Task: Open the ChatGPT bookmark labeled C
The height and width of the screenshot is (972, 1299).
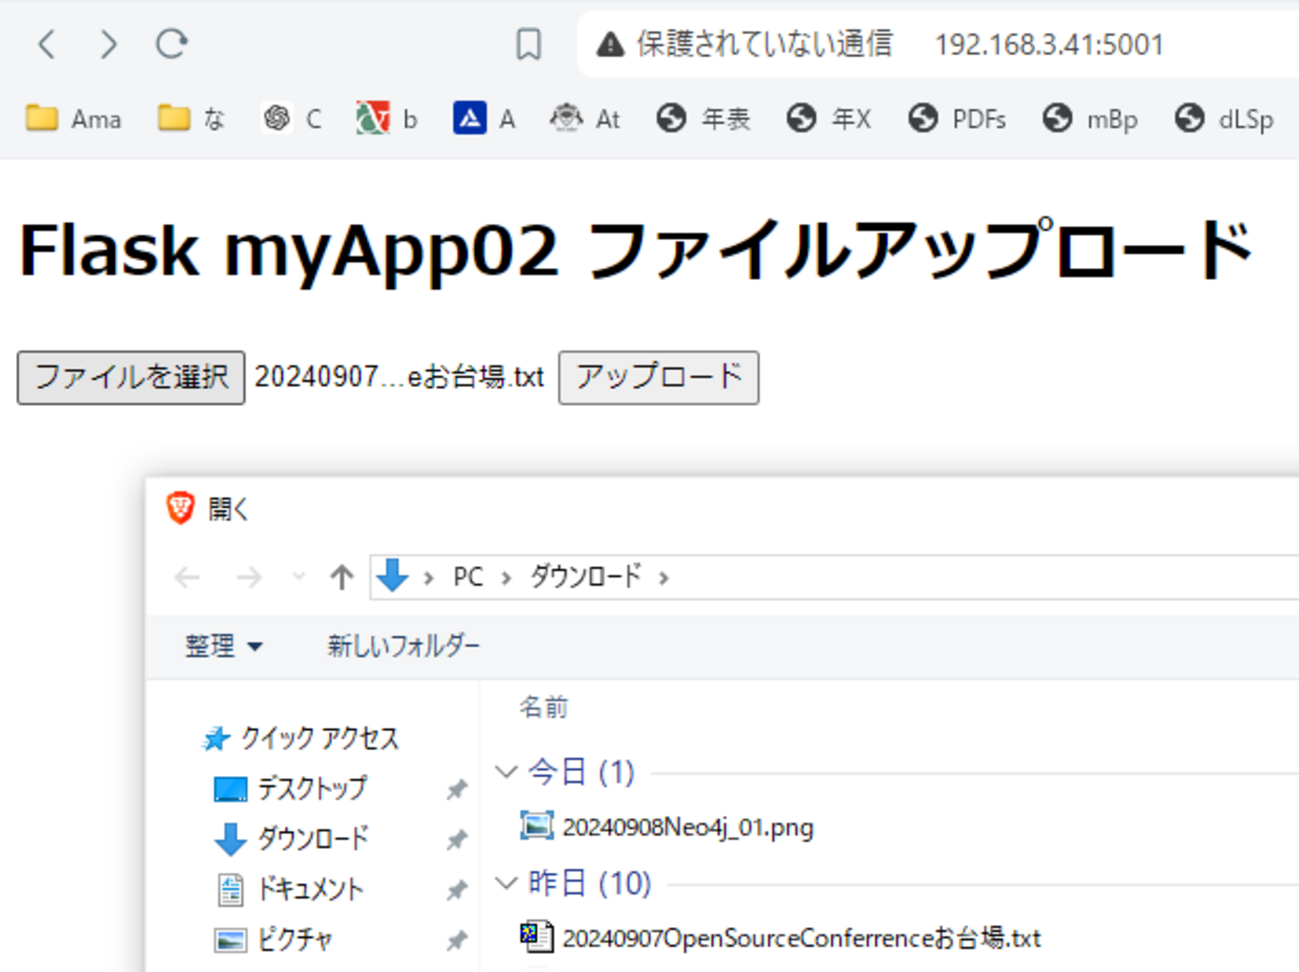Action: pos(292,118)
